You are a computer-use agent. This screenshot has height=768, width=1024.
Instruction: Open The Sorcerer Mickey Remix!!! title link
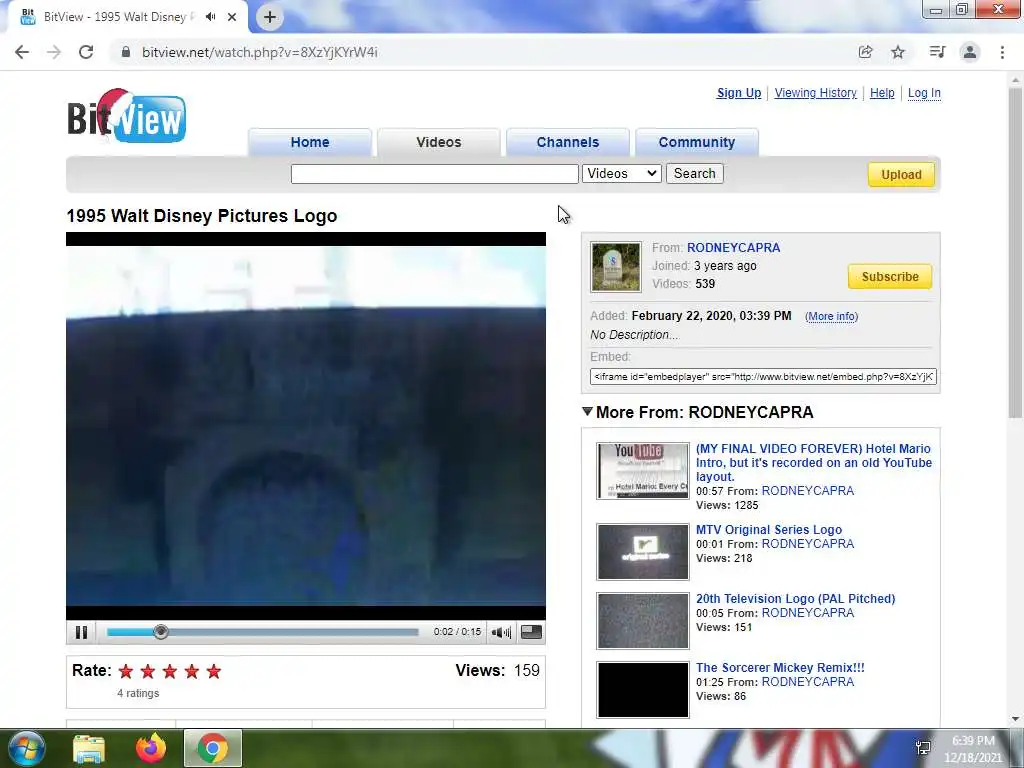click(780, 667)
